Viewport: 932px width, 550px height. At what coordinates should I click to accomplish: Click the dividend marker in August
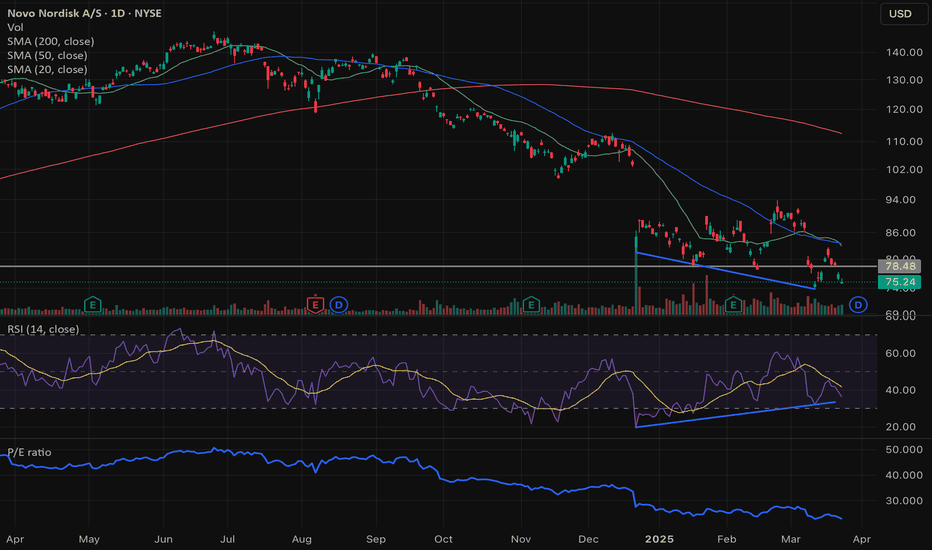tap(338, 305)
